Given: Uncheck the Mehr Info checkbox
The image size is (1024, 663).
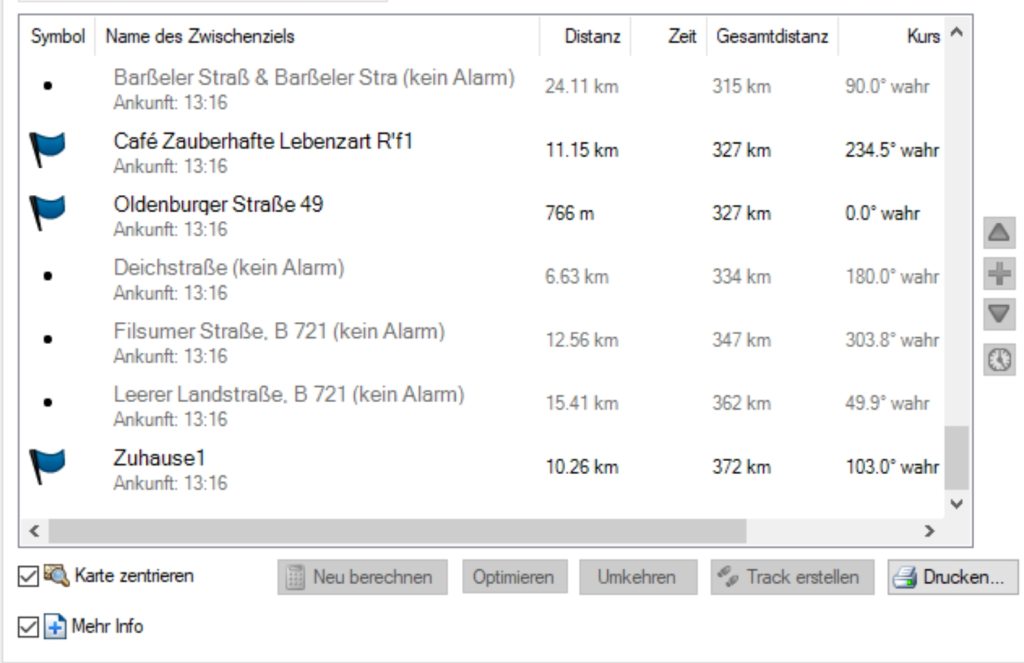Looking at the screenshot, I should (x=28, y=627).
